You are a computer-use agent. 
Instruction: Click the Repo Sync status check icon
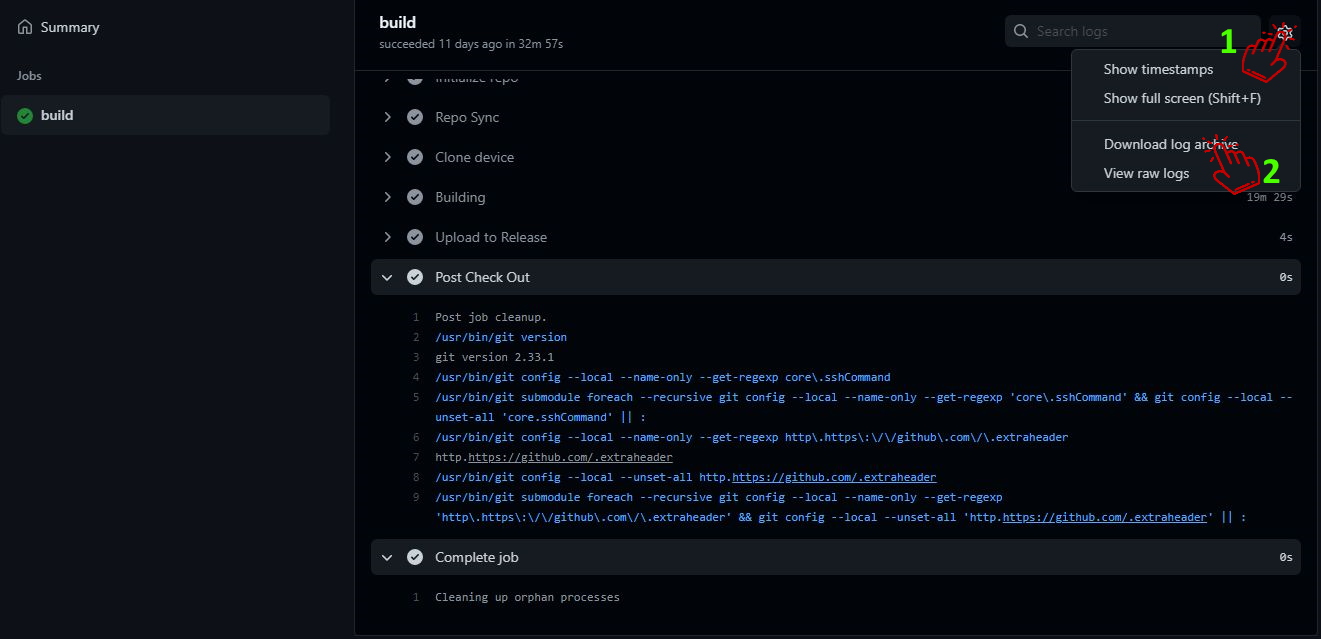415,117
